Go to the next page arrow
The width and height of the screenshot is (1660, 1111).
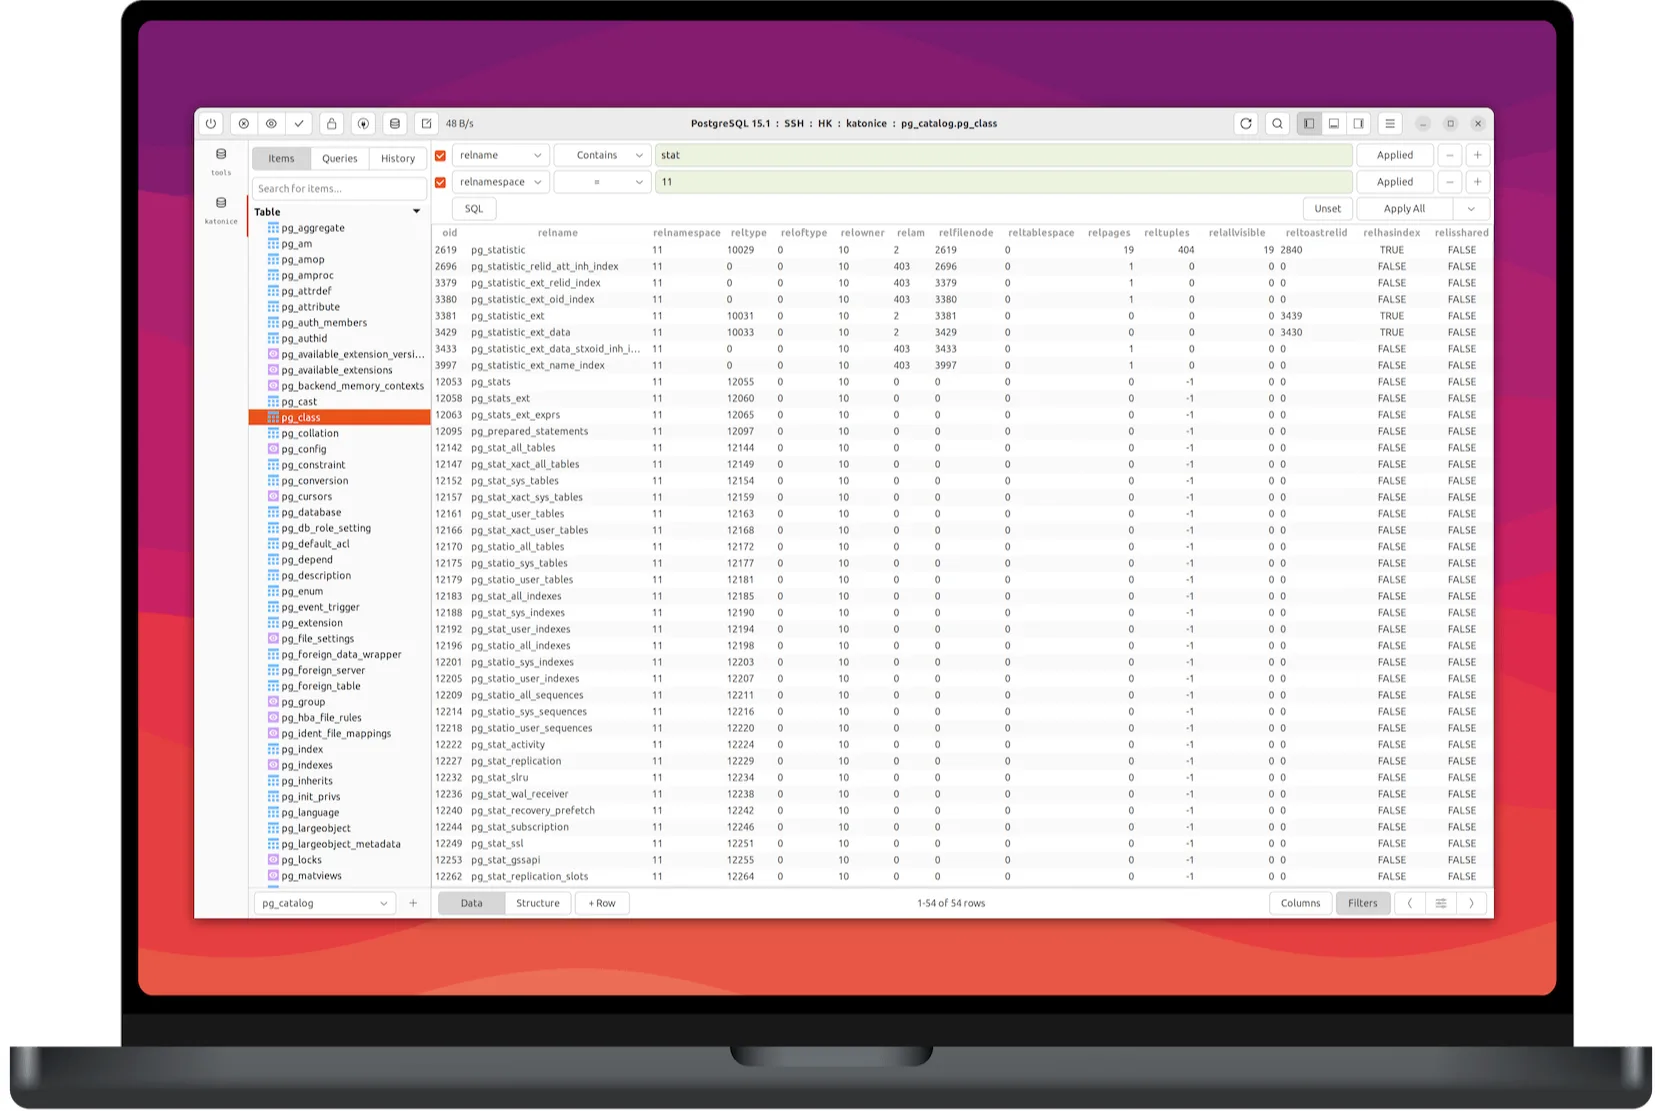click(1472, 904)
